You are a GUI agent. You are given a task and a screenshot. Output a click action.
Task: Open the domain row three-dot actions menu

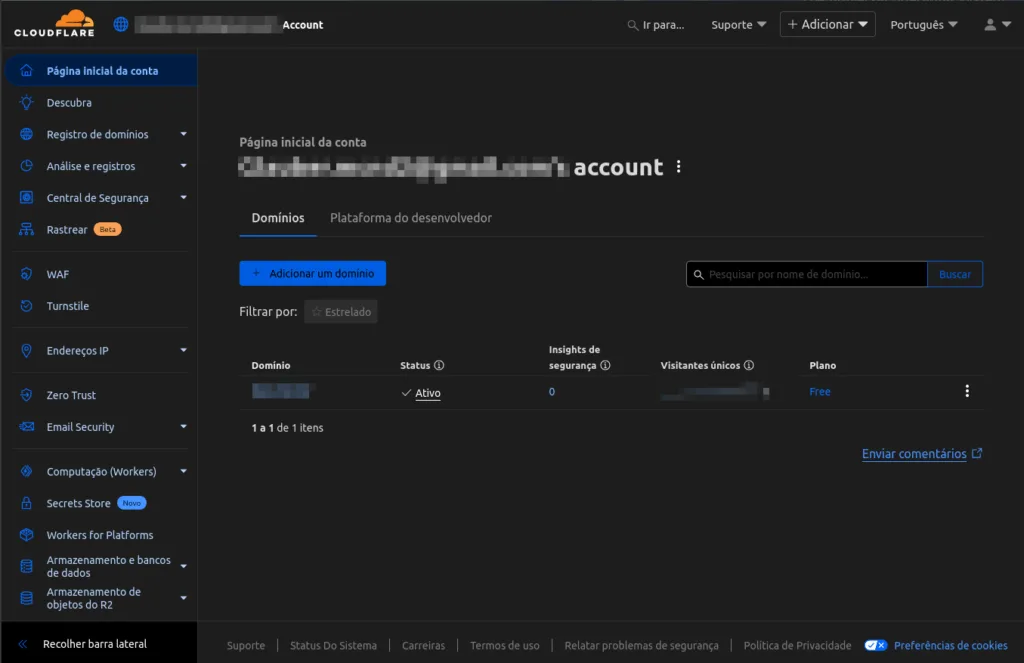966,391
